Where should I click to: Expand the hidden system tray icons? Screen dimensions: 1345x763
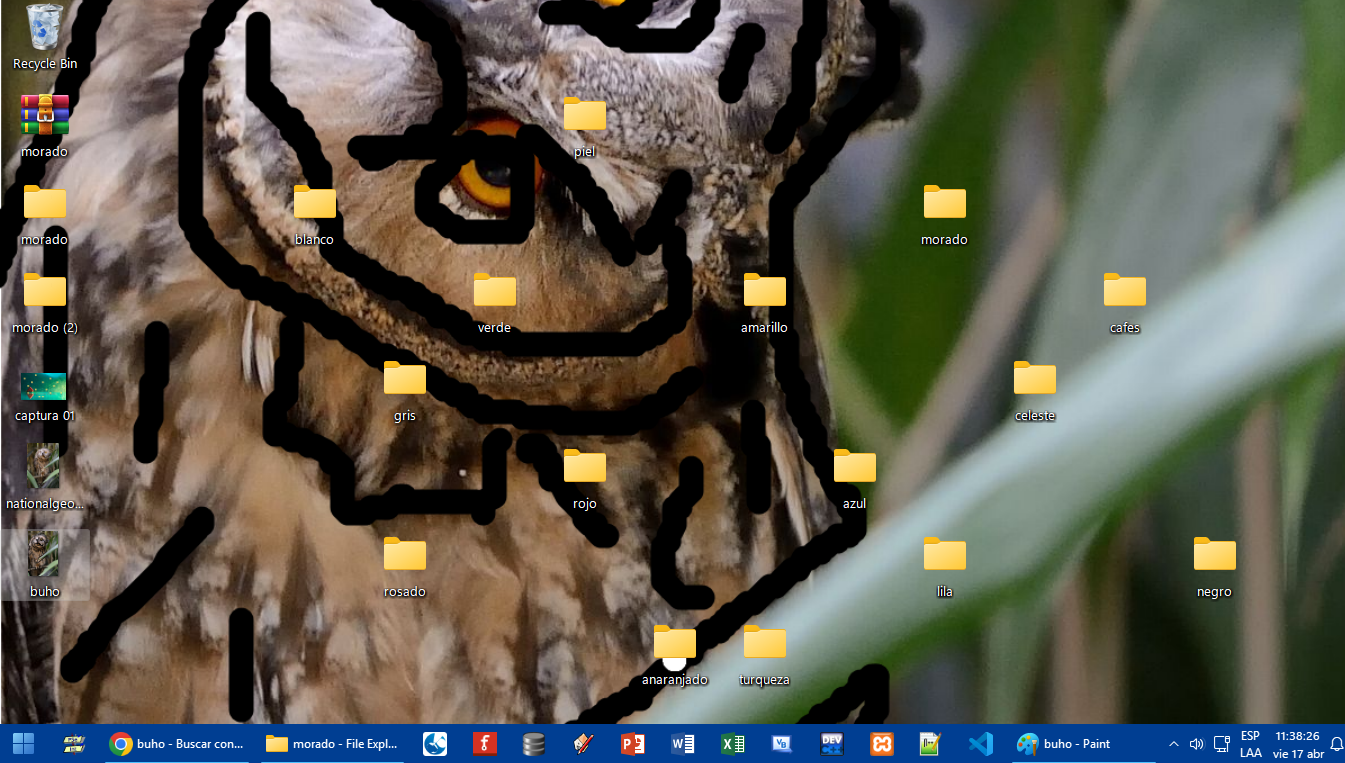1173,744
